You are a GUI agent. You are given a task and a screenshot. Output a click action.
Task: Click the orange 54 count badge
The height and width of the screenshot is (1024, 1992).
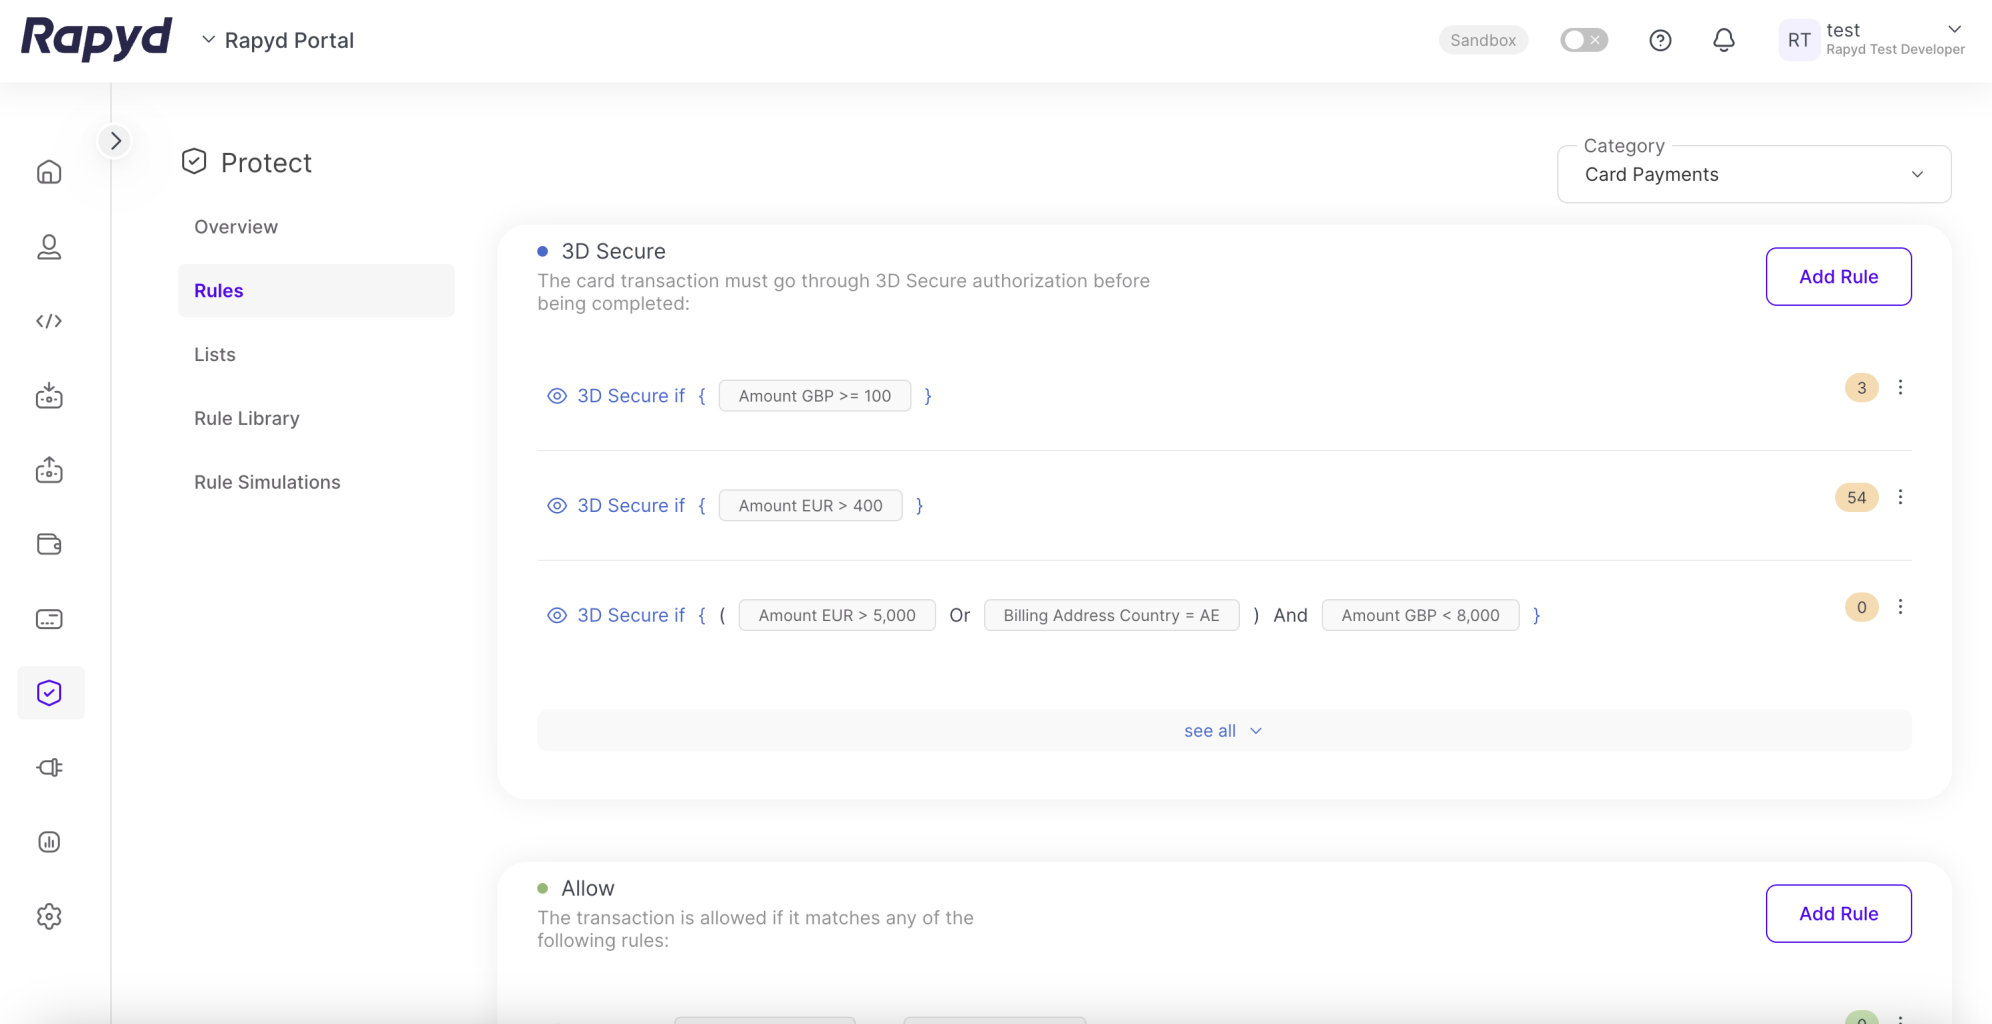pos(1856,498)
